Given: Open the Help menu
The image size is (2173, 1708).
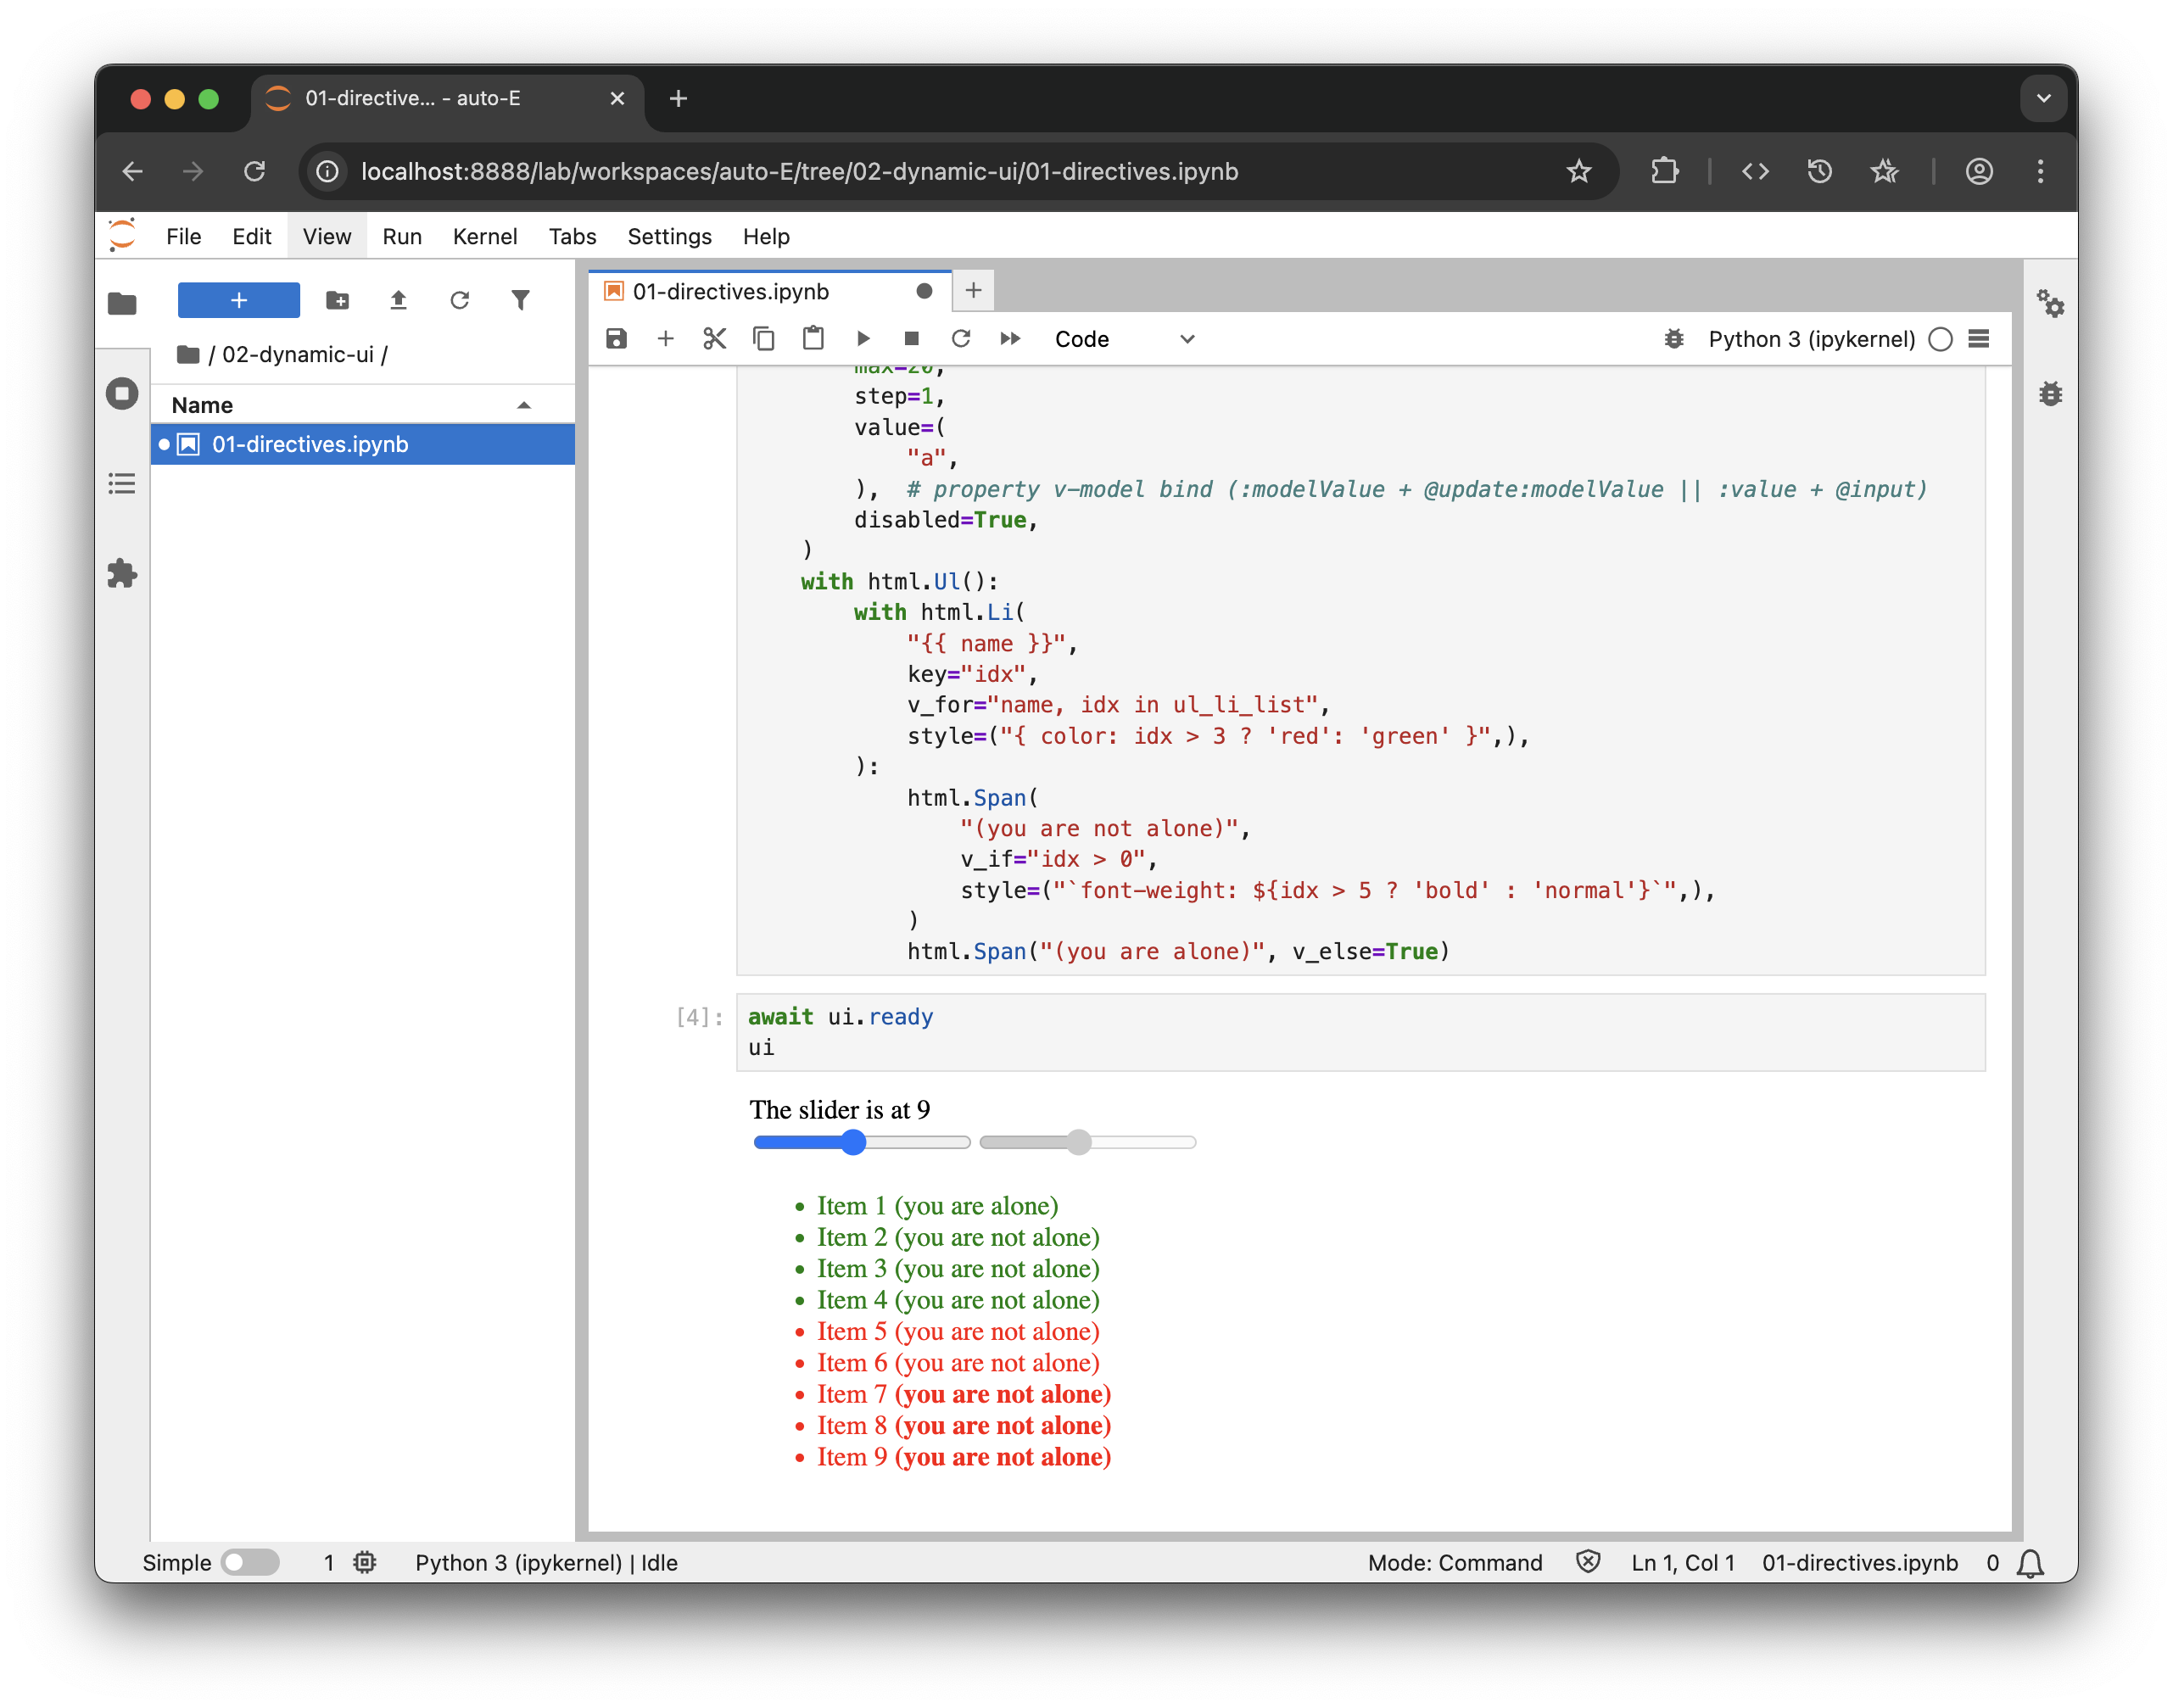Looking at the screenshot, I should pyautogui.click(x=766, y=237).
